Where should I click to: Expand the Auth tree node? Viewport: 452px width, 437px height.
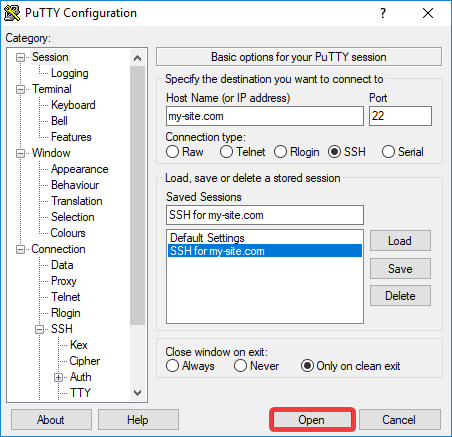(59, 377)
